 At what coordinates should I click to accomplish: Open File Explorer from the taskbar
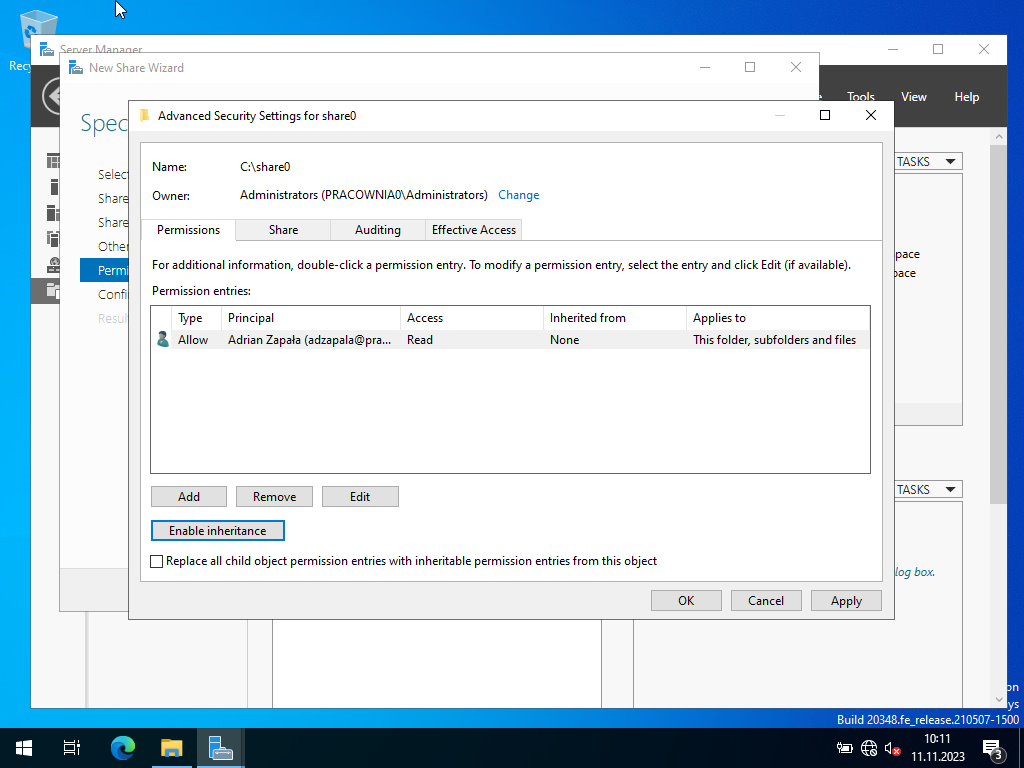(172, 747)
